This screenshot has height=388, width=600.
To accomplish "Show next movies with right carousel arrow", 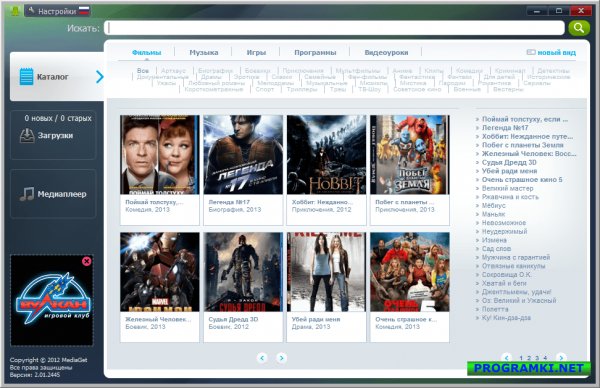I will tap(281, 358).
